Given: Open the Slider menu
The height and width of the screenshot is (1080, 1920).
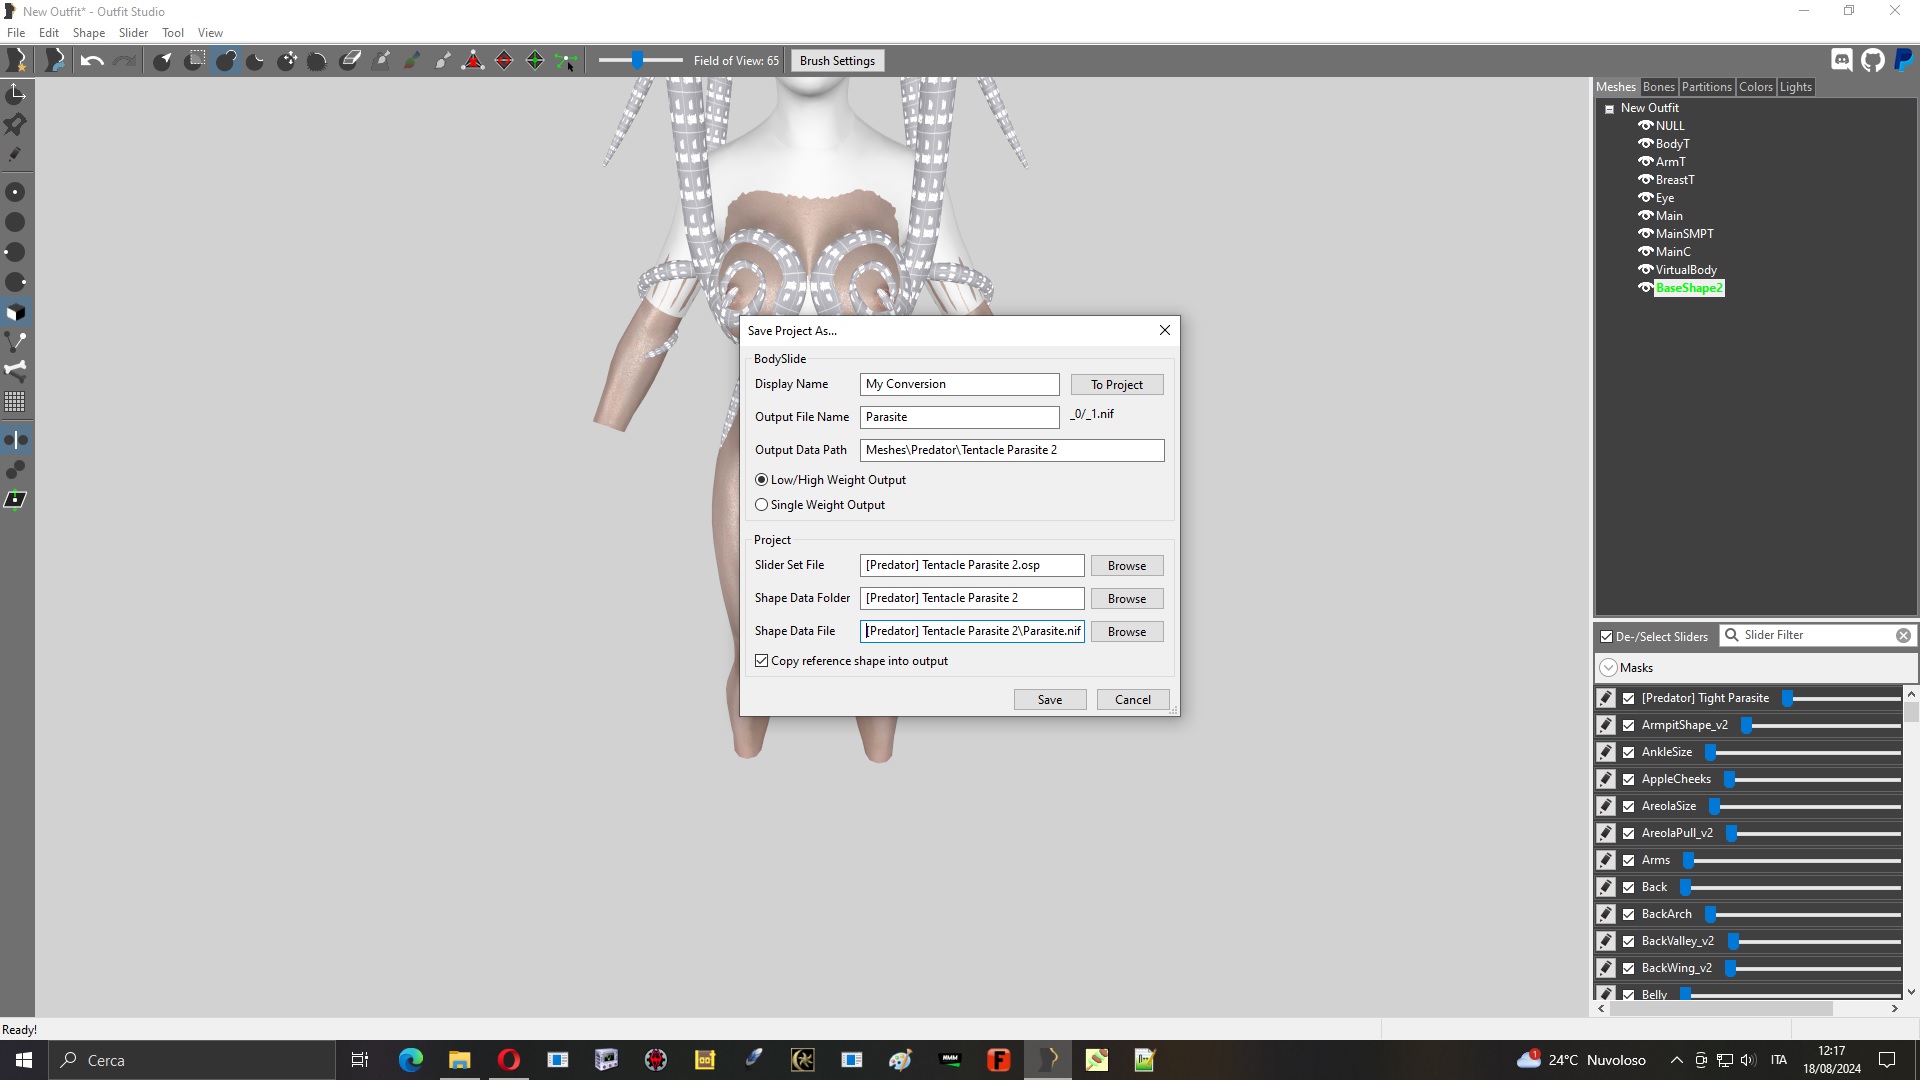Looking at the screenshot, I should 133,33.
